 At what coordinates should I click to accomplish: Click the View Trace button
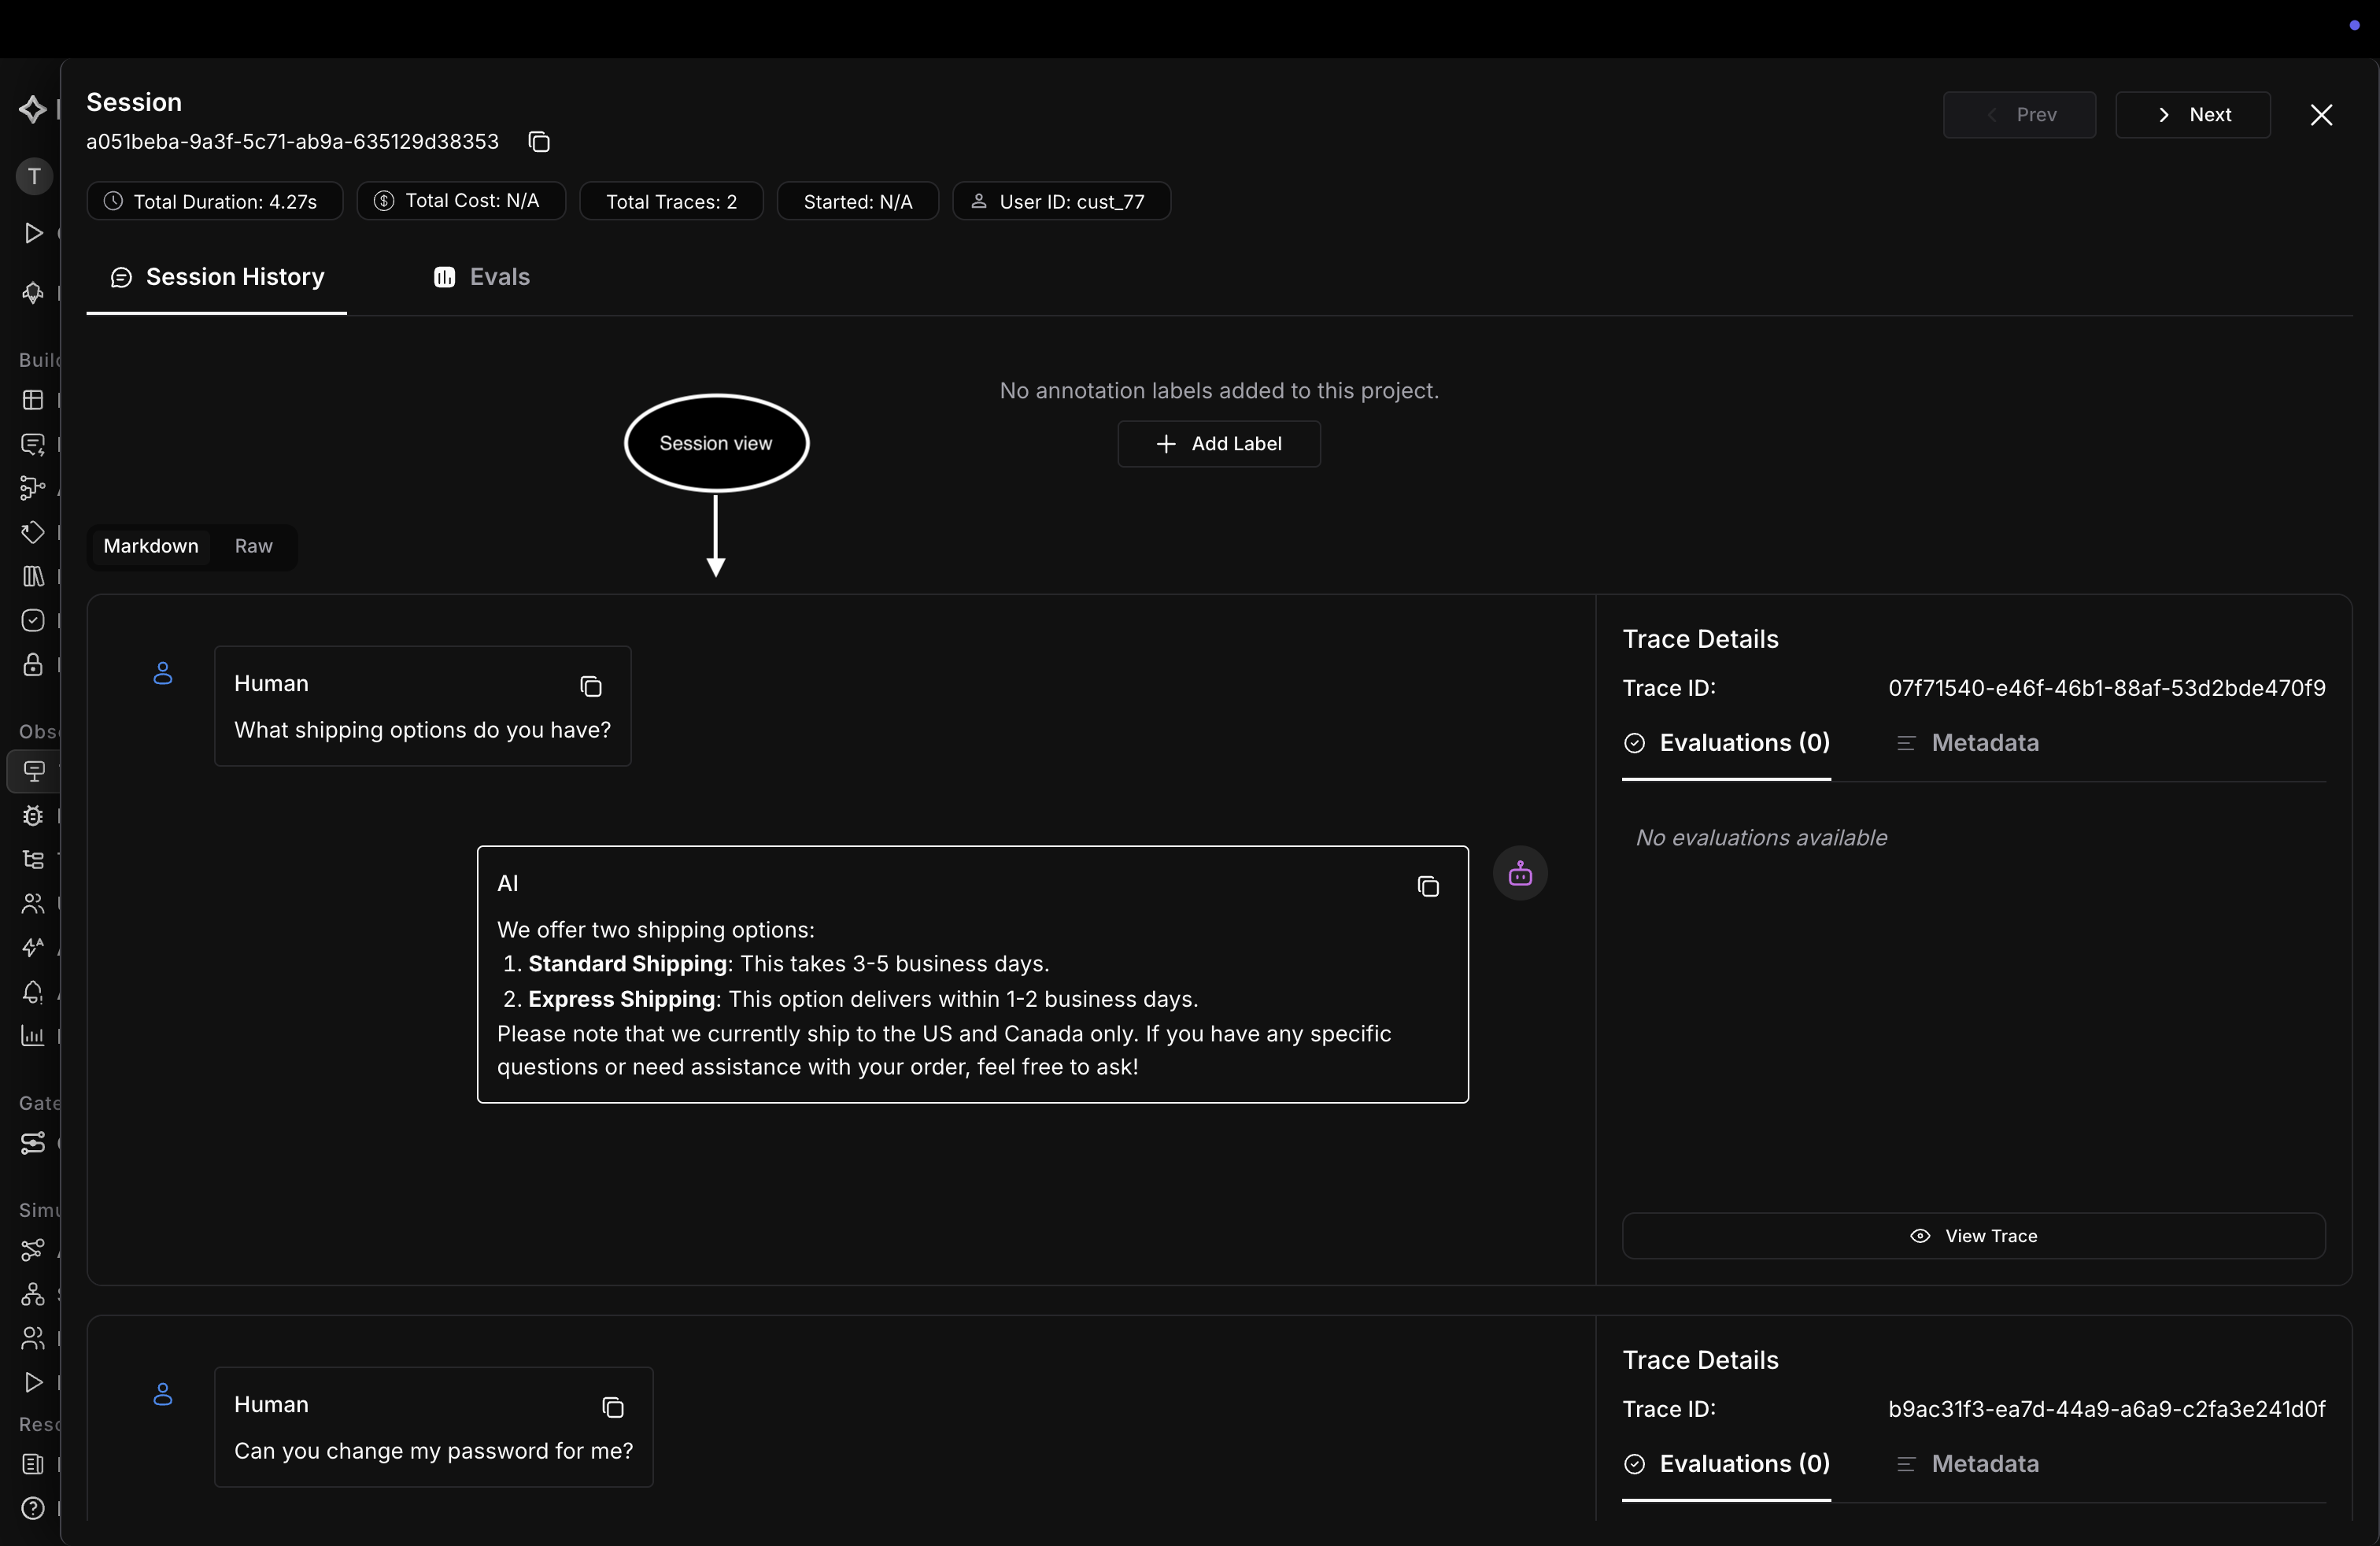(1973, 1236)
